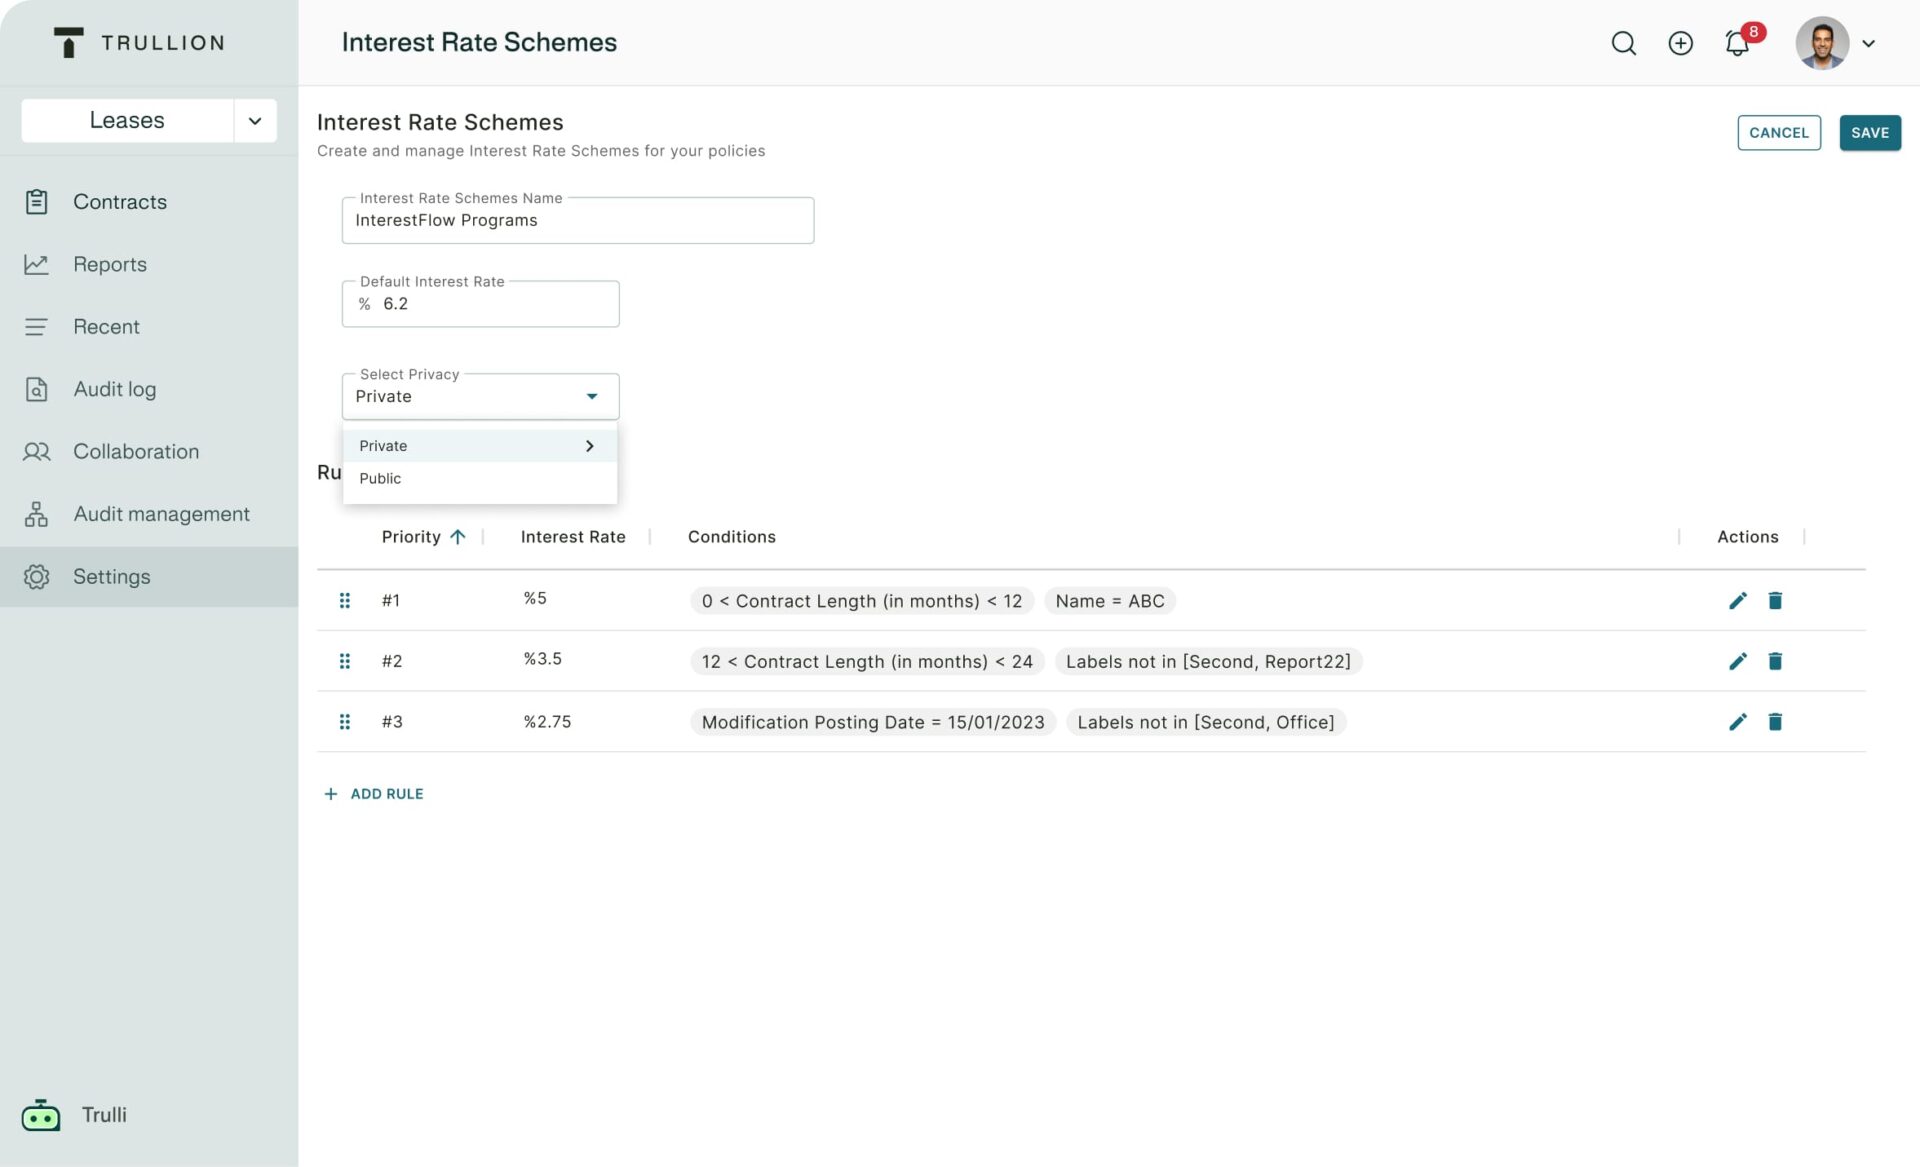Click the Collaboration people icon
This screenshot has width=1920, height=1167.
point(37,452)
